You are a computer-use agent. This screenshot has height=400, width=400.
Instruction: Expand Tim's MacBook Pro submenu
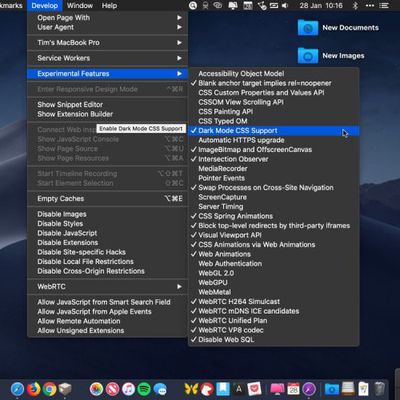click(x=107, y=42)
